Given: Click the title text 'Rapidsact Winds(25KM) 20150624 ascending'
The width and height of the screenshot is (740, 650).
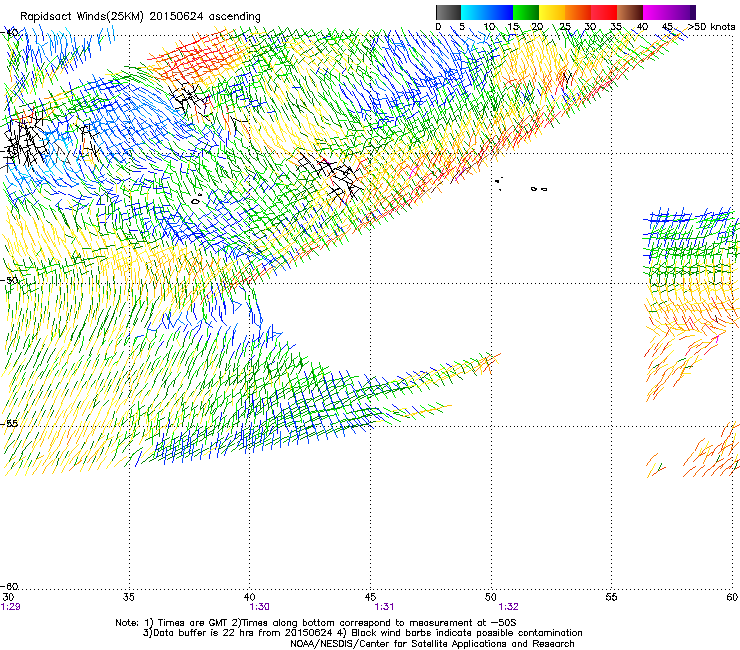Looking at the screenshot, I should pyautogui.click(x=140, y=17).
